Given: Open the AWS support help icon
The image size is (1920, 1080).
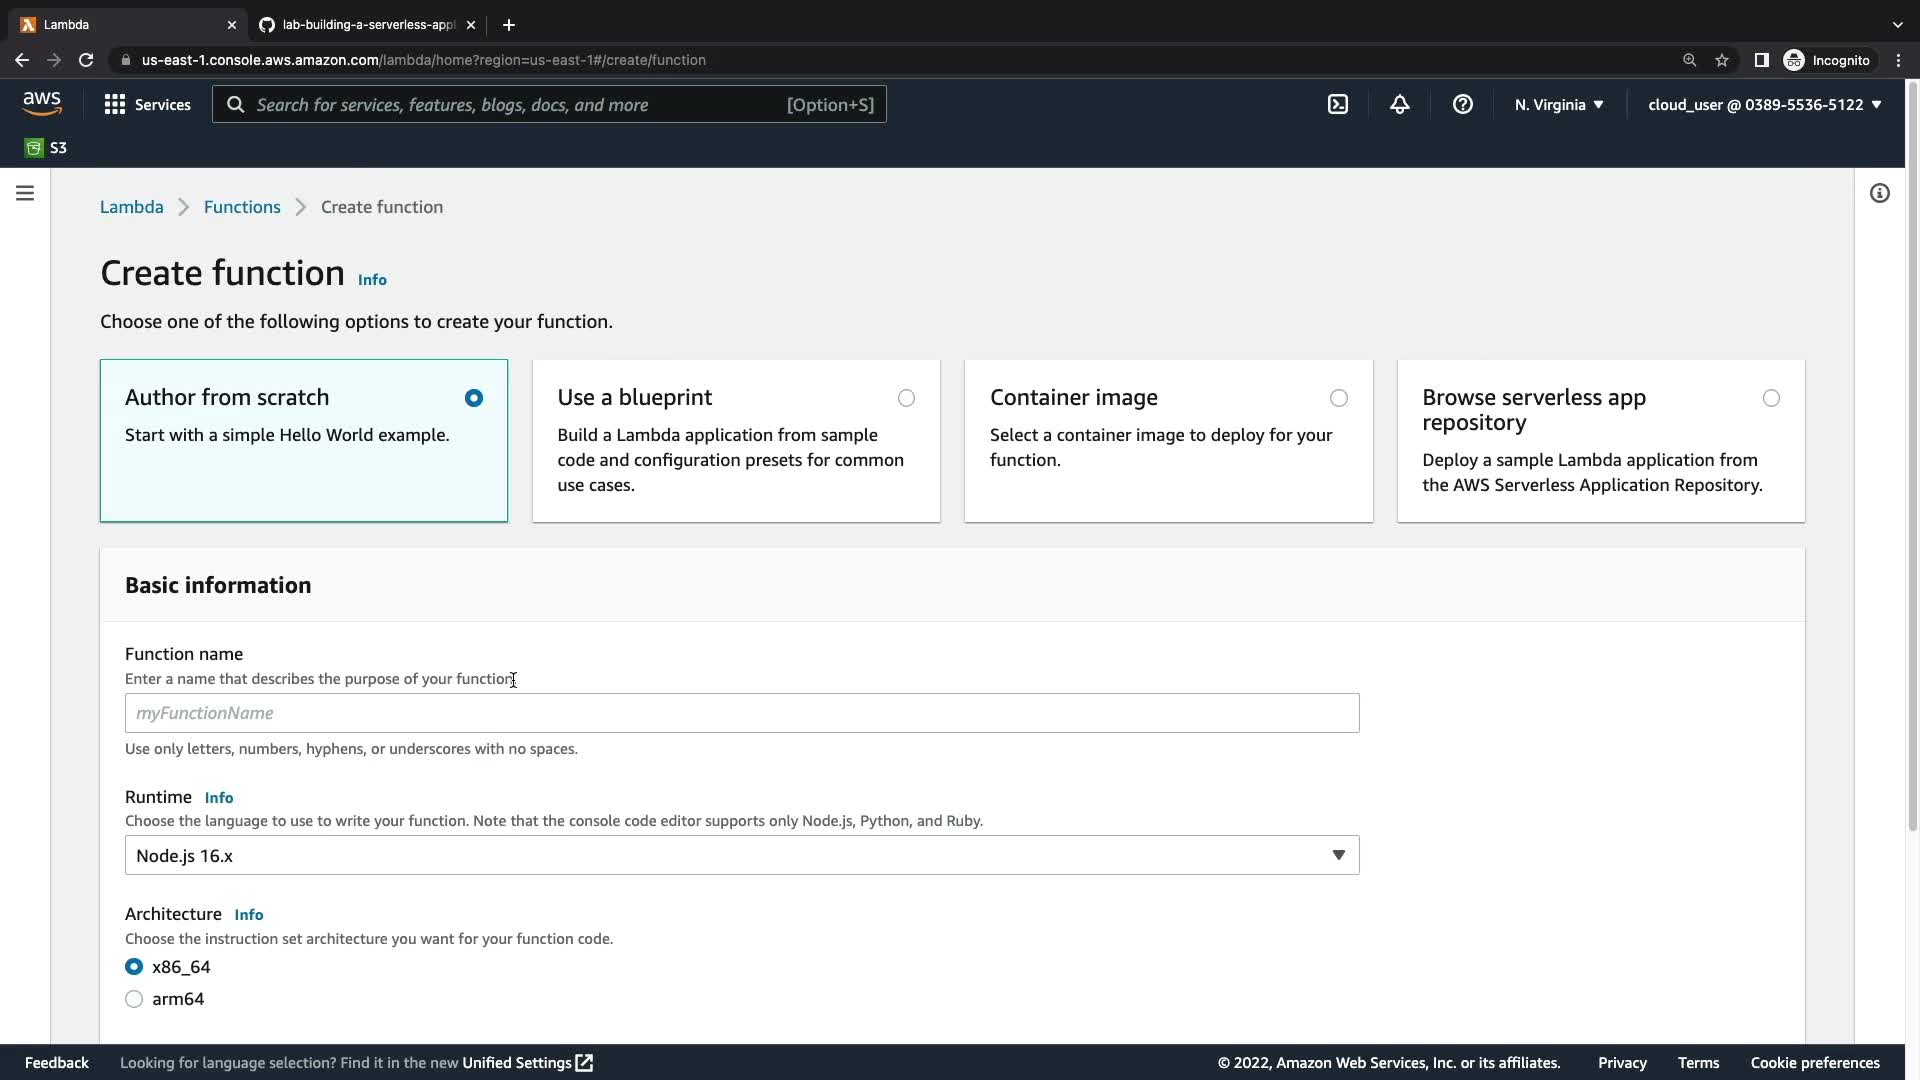Looking at the screenshot, I should point(1462,104).
